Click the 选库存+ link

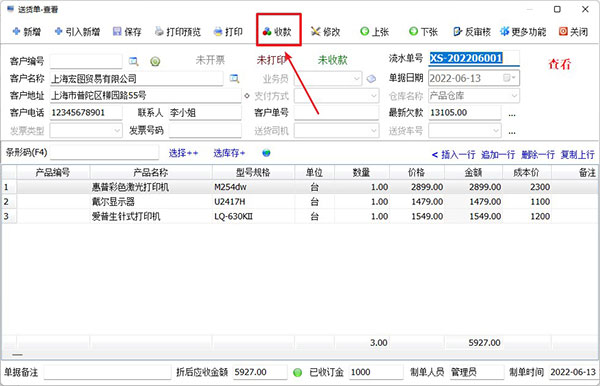point(229,153)
